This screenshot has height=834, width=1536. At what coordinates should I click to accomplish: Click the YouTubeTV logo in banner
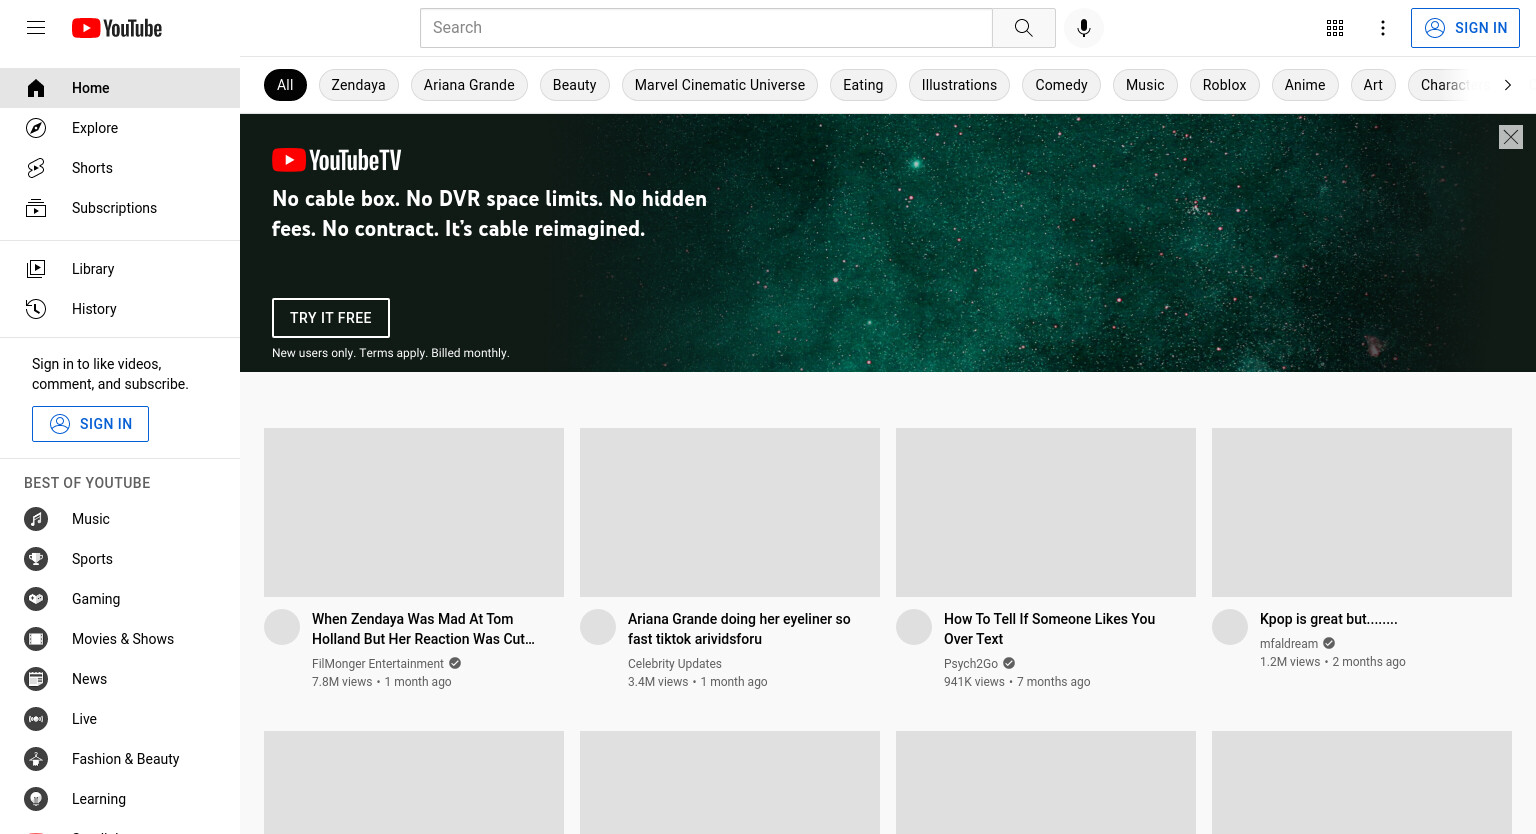[337, 160]
